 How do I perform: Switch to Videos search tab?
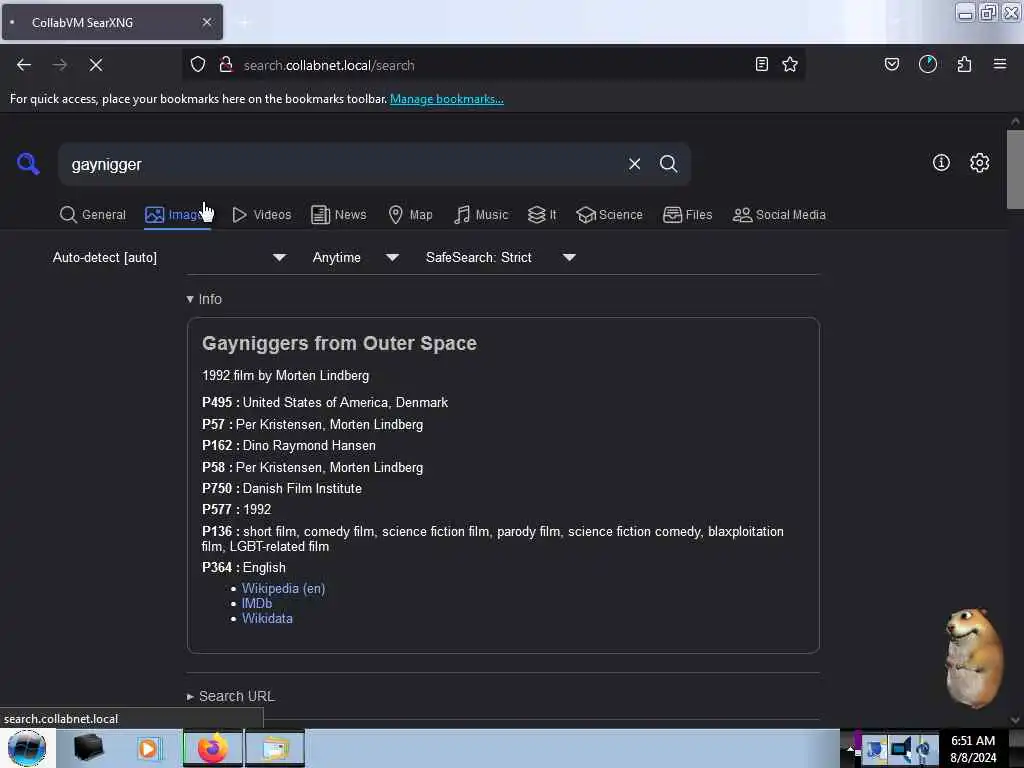(262, 215)
